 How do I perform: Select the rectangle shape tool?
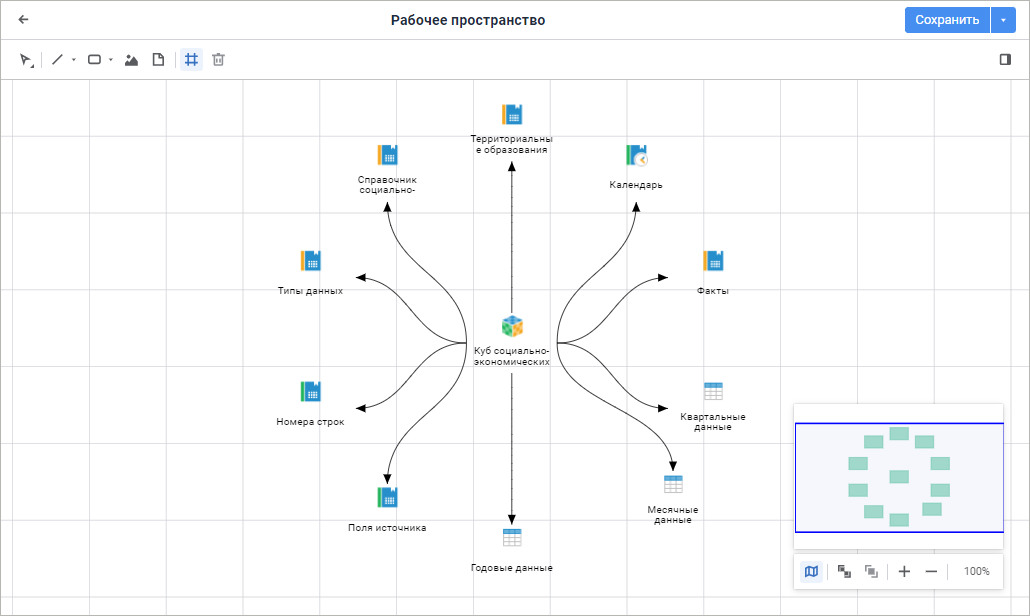point(95,60)
